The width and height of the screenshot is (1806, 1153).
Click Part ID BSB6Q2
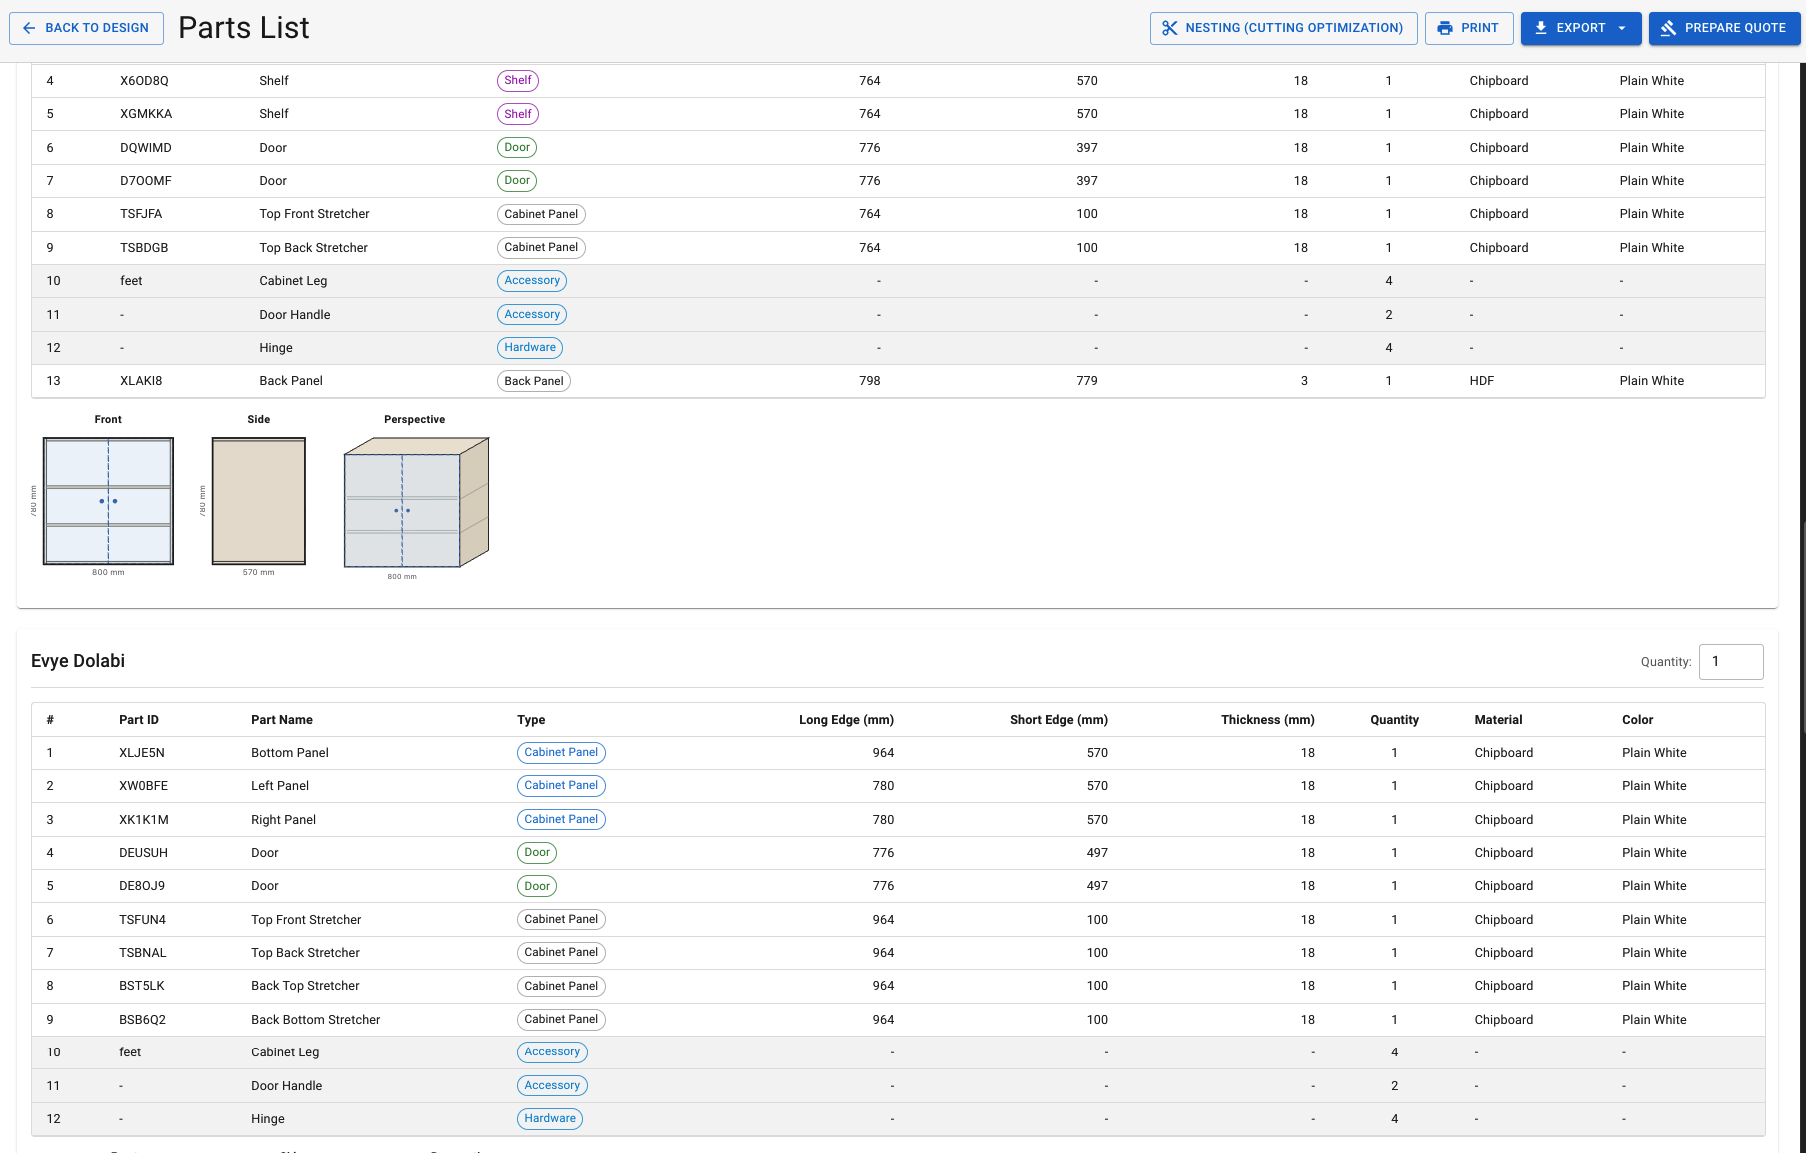(x=142, y=1020)
